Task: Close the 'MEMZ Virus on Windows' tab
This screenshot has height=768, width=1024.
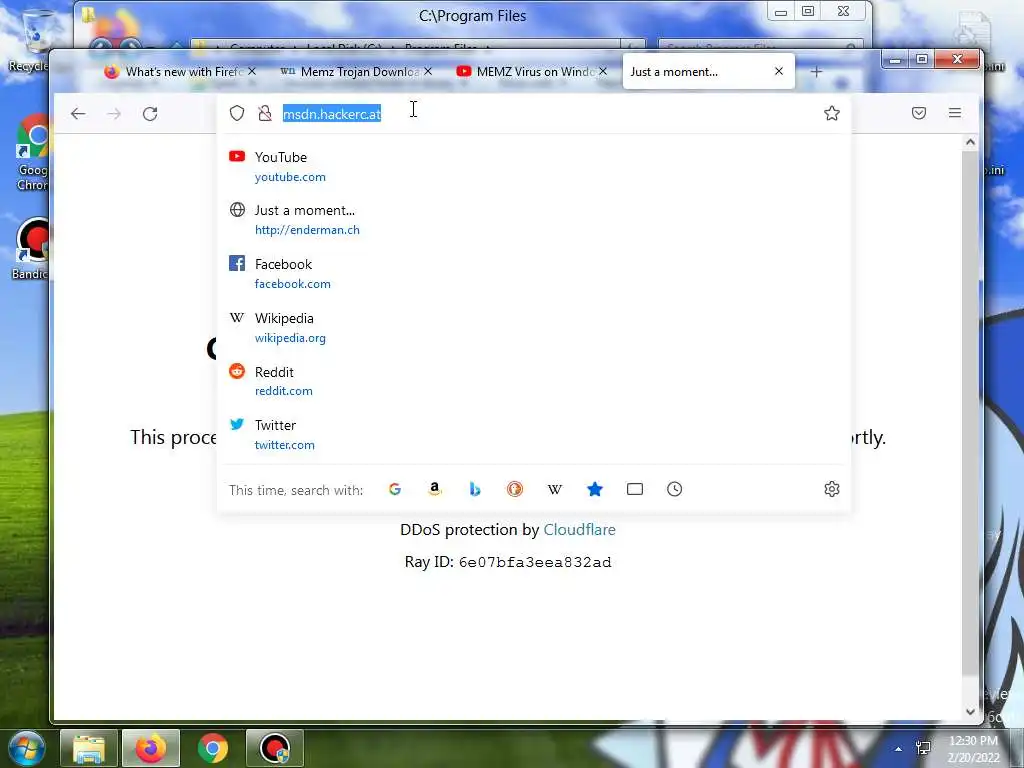Action: [603, 71]
